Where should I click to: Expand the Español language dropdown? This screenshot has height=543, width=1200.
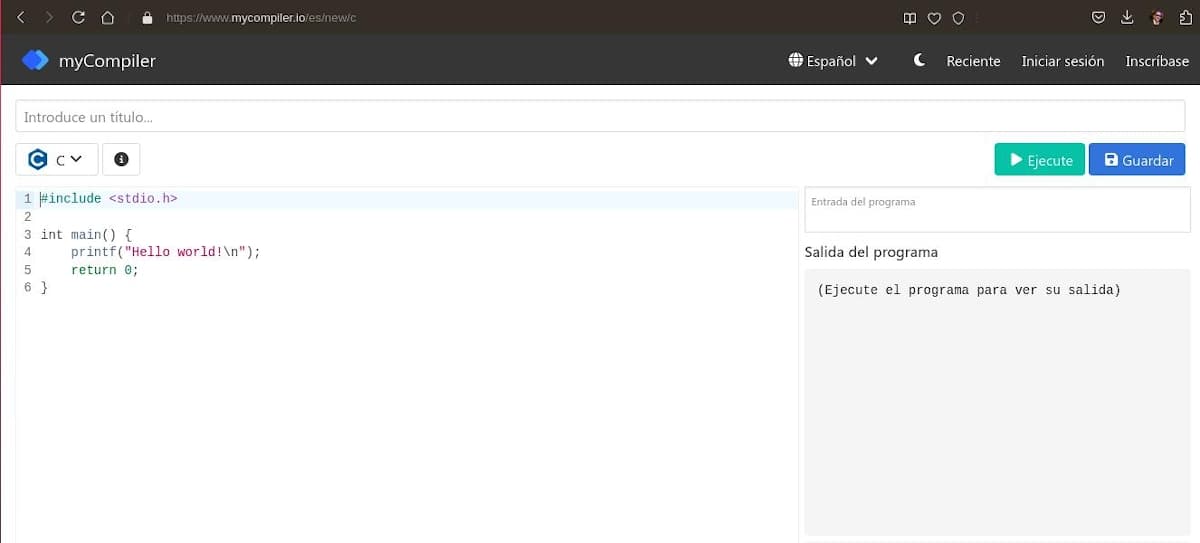(x=833, y=61)
